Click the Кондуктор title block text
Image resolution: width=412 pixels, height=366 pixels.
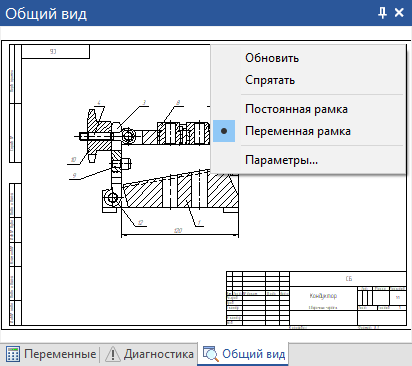pyautogui.click(x=323, y=296)
